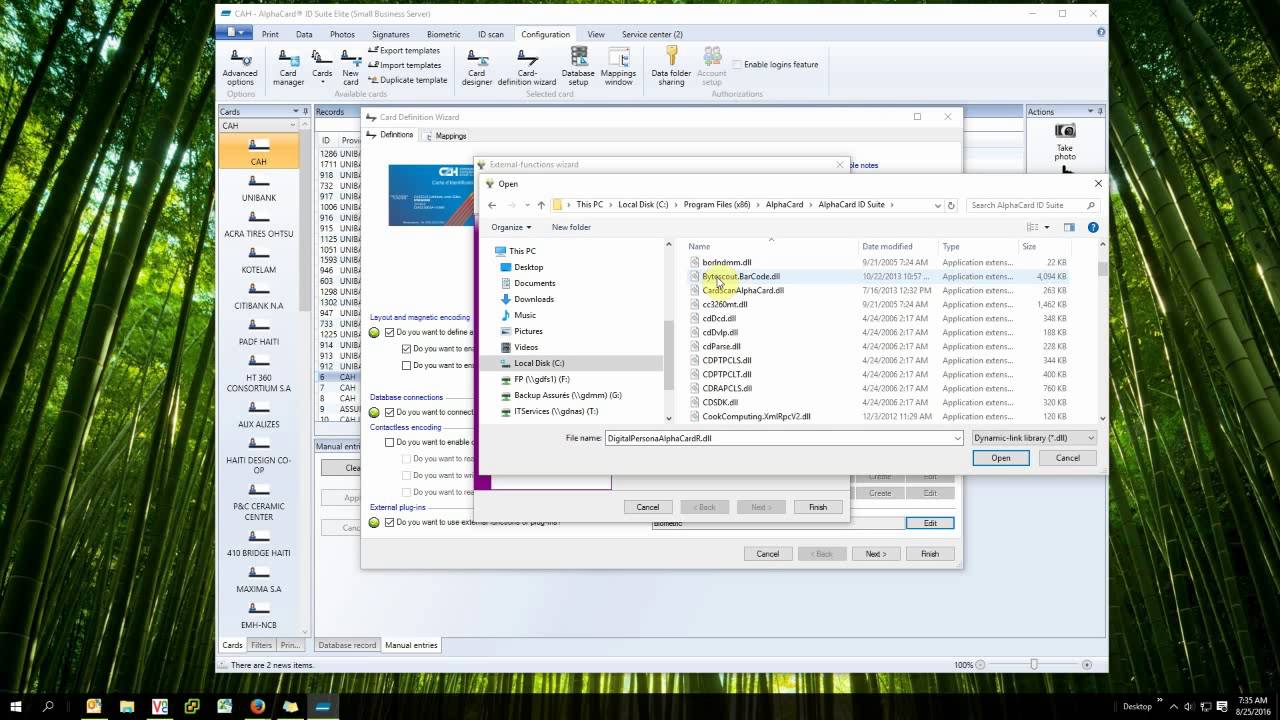Go back in the Open dialog

point(492,205)
